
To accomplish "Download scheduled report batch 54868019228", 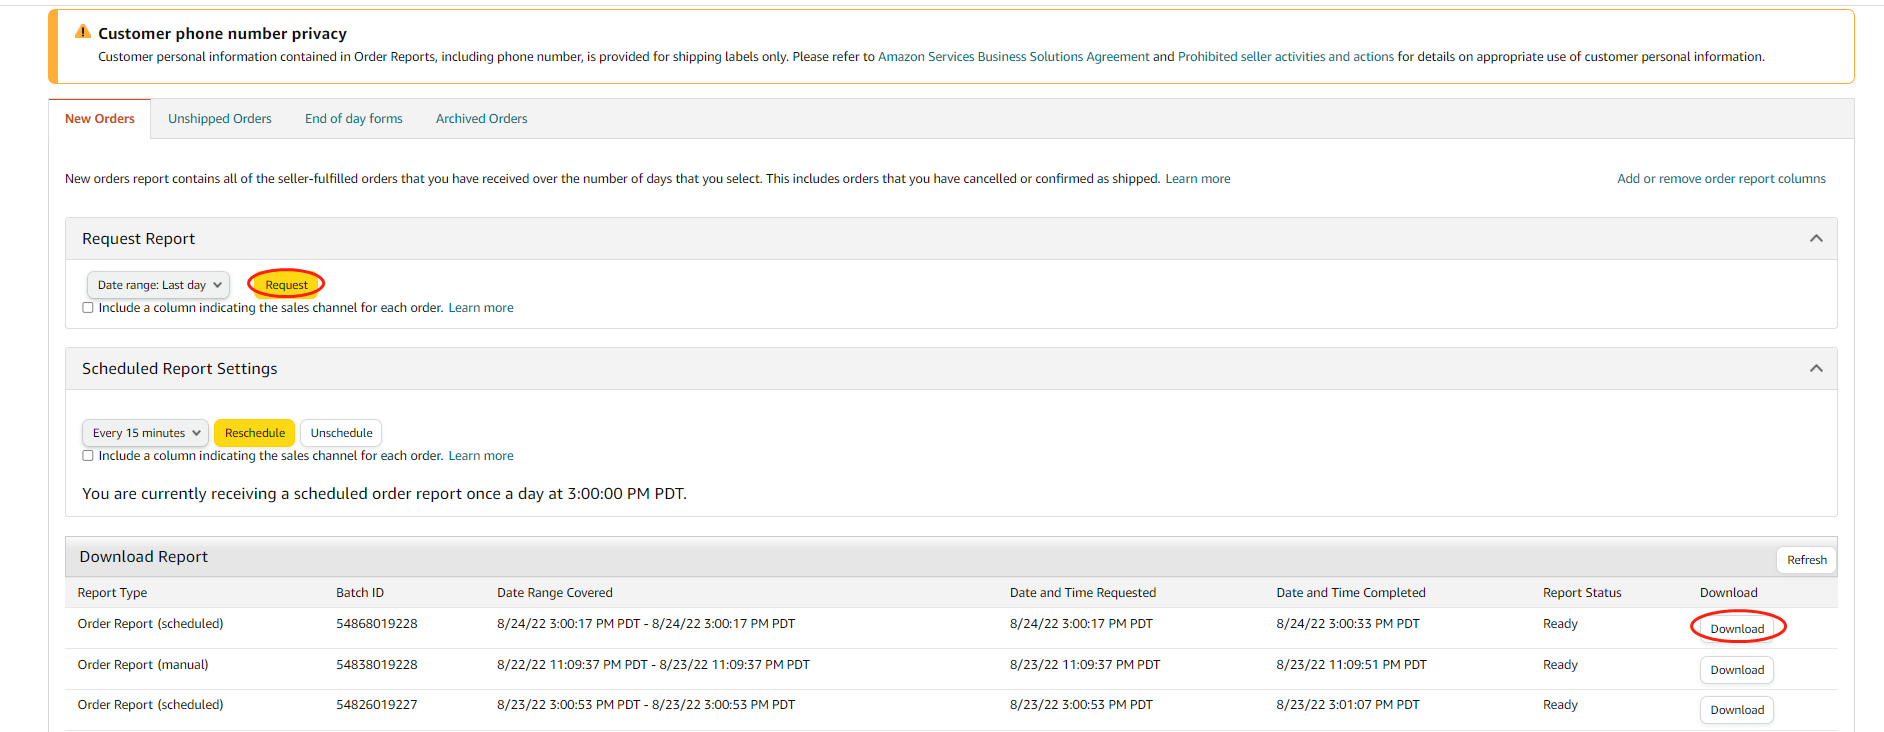I will click(1737, 629).
